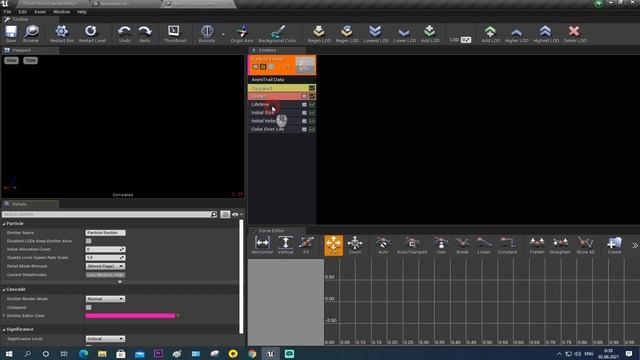Click the Time button in viewport
Viewport: 640px width, 360px height.
point(31,60)
